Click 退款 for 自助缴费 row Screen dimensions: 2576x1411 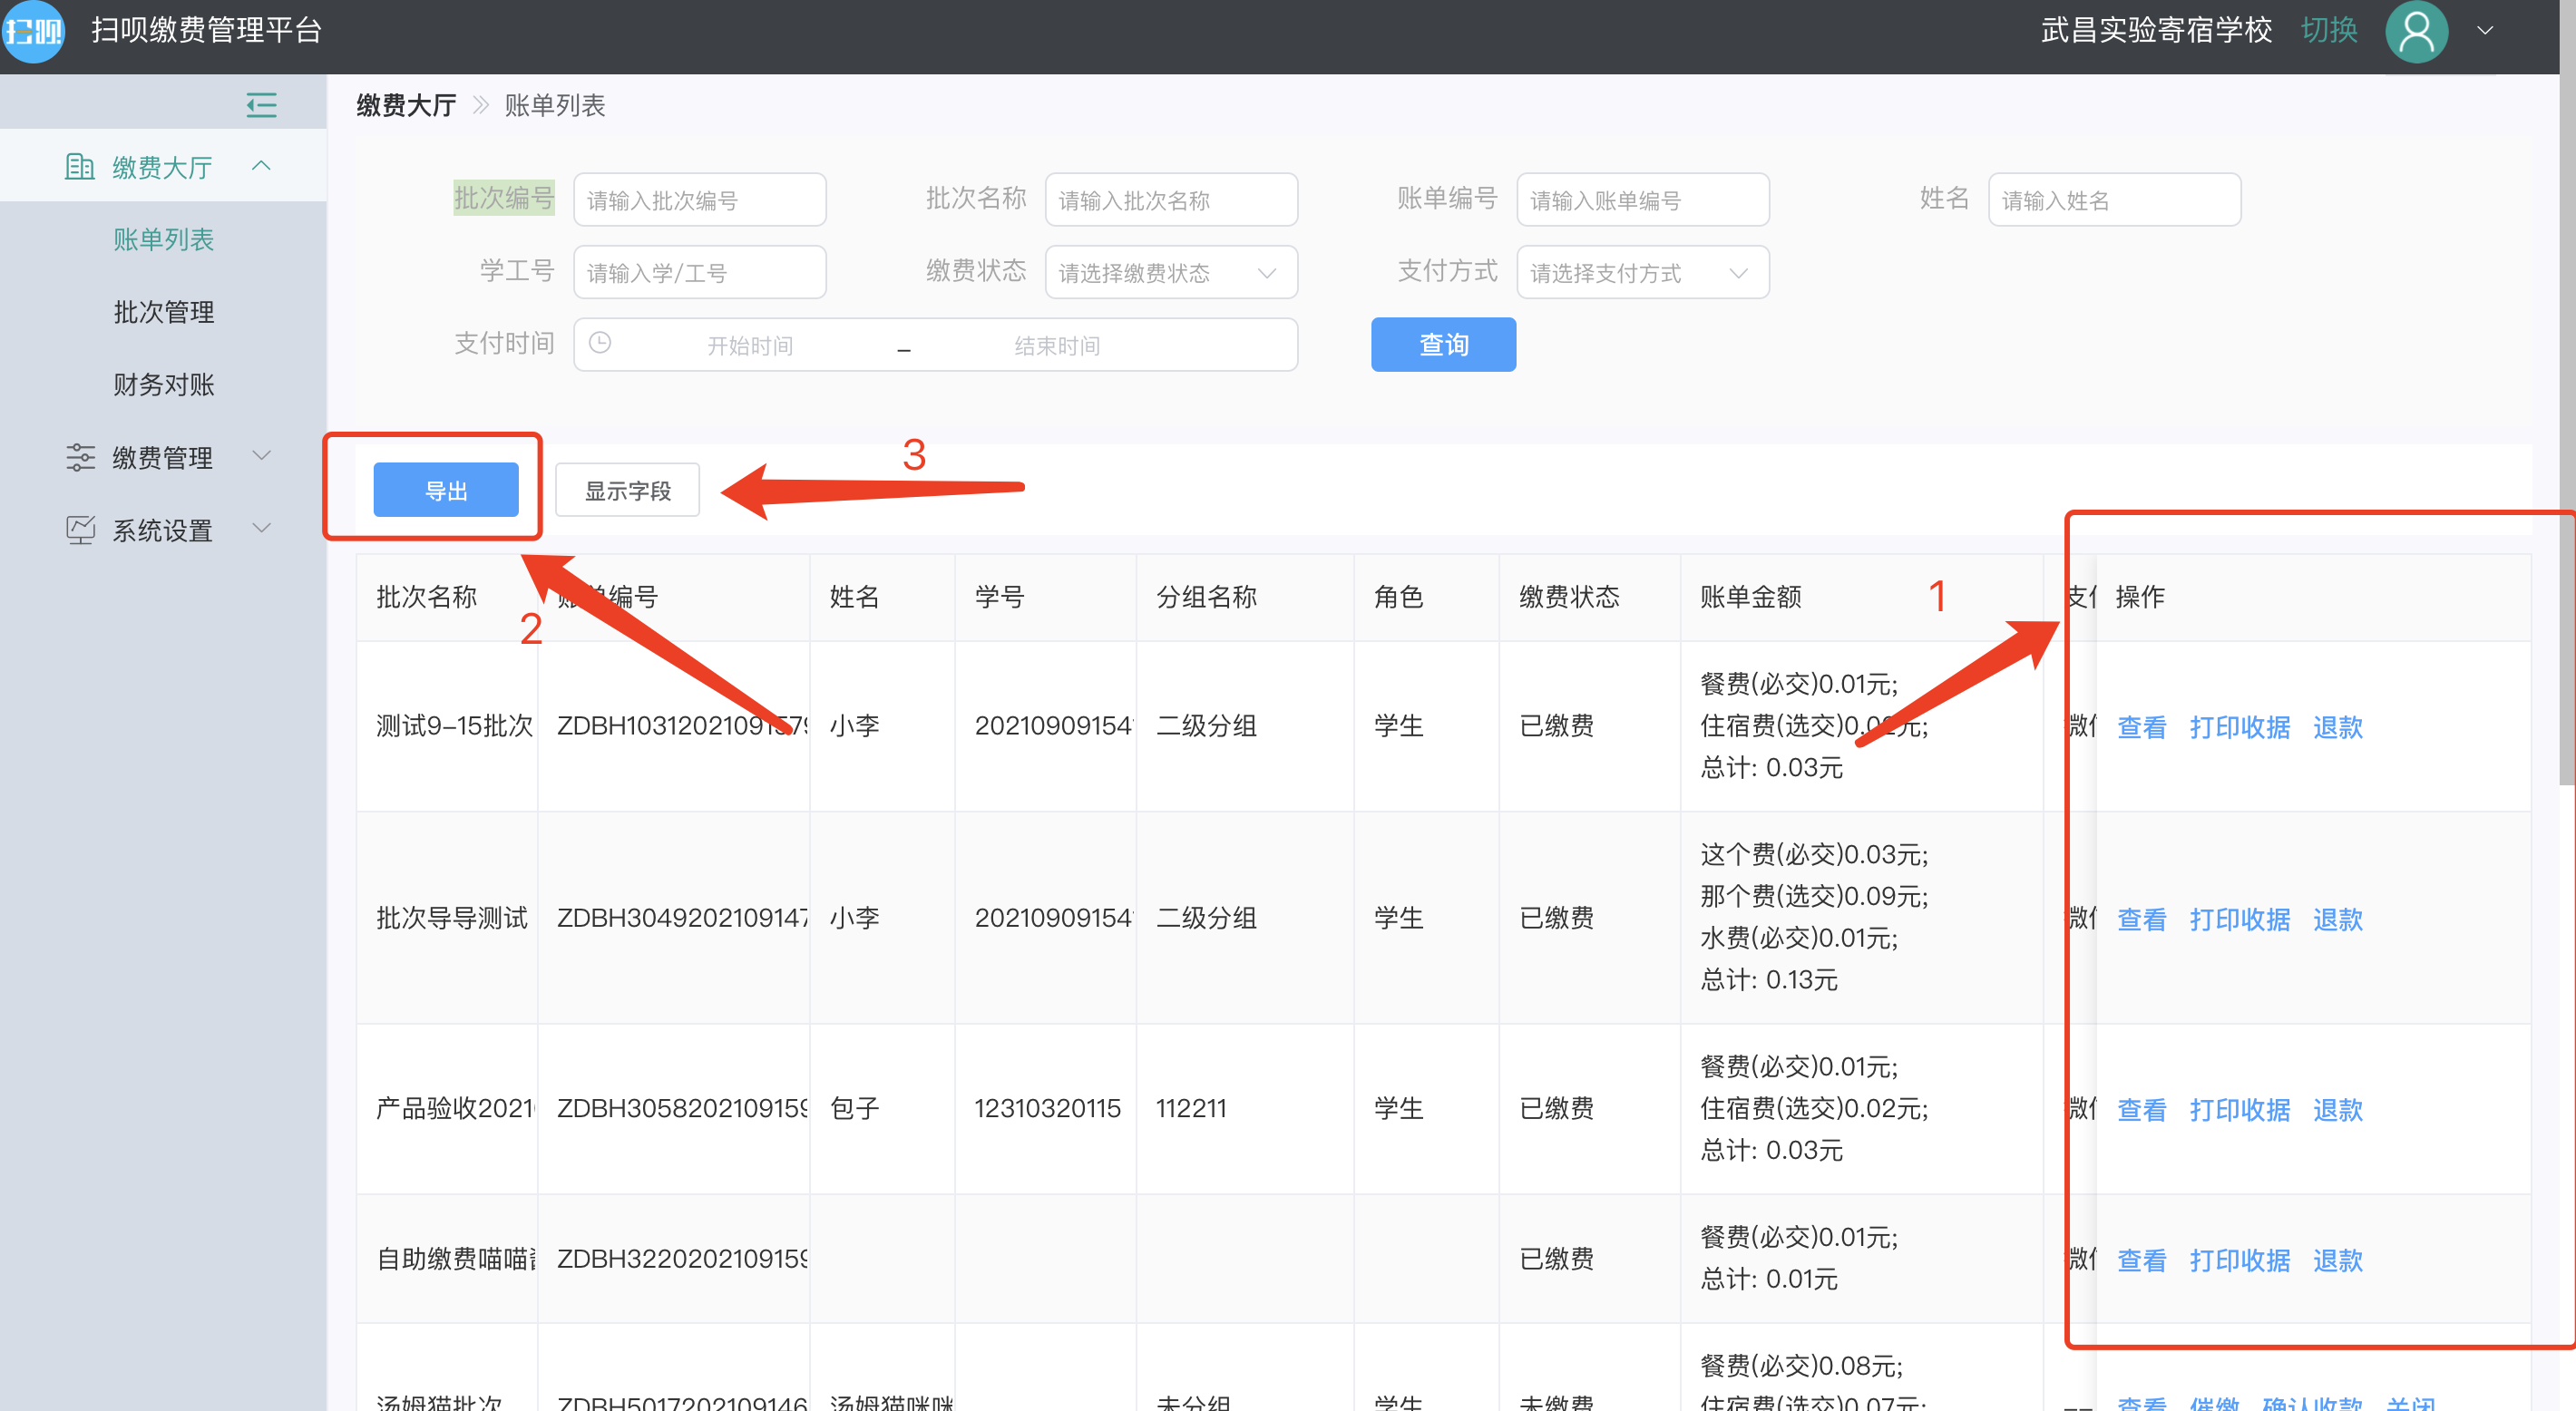point(2337,1260)
